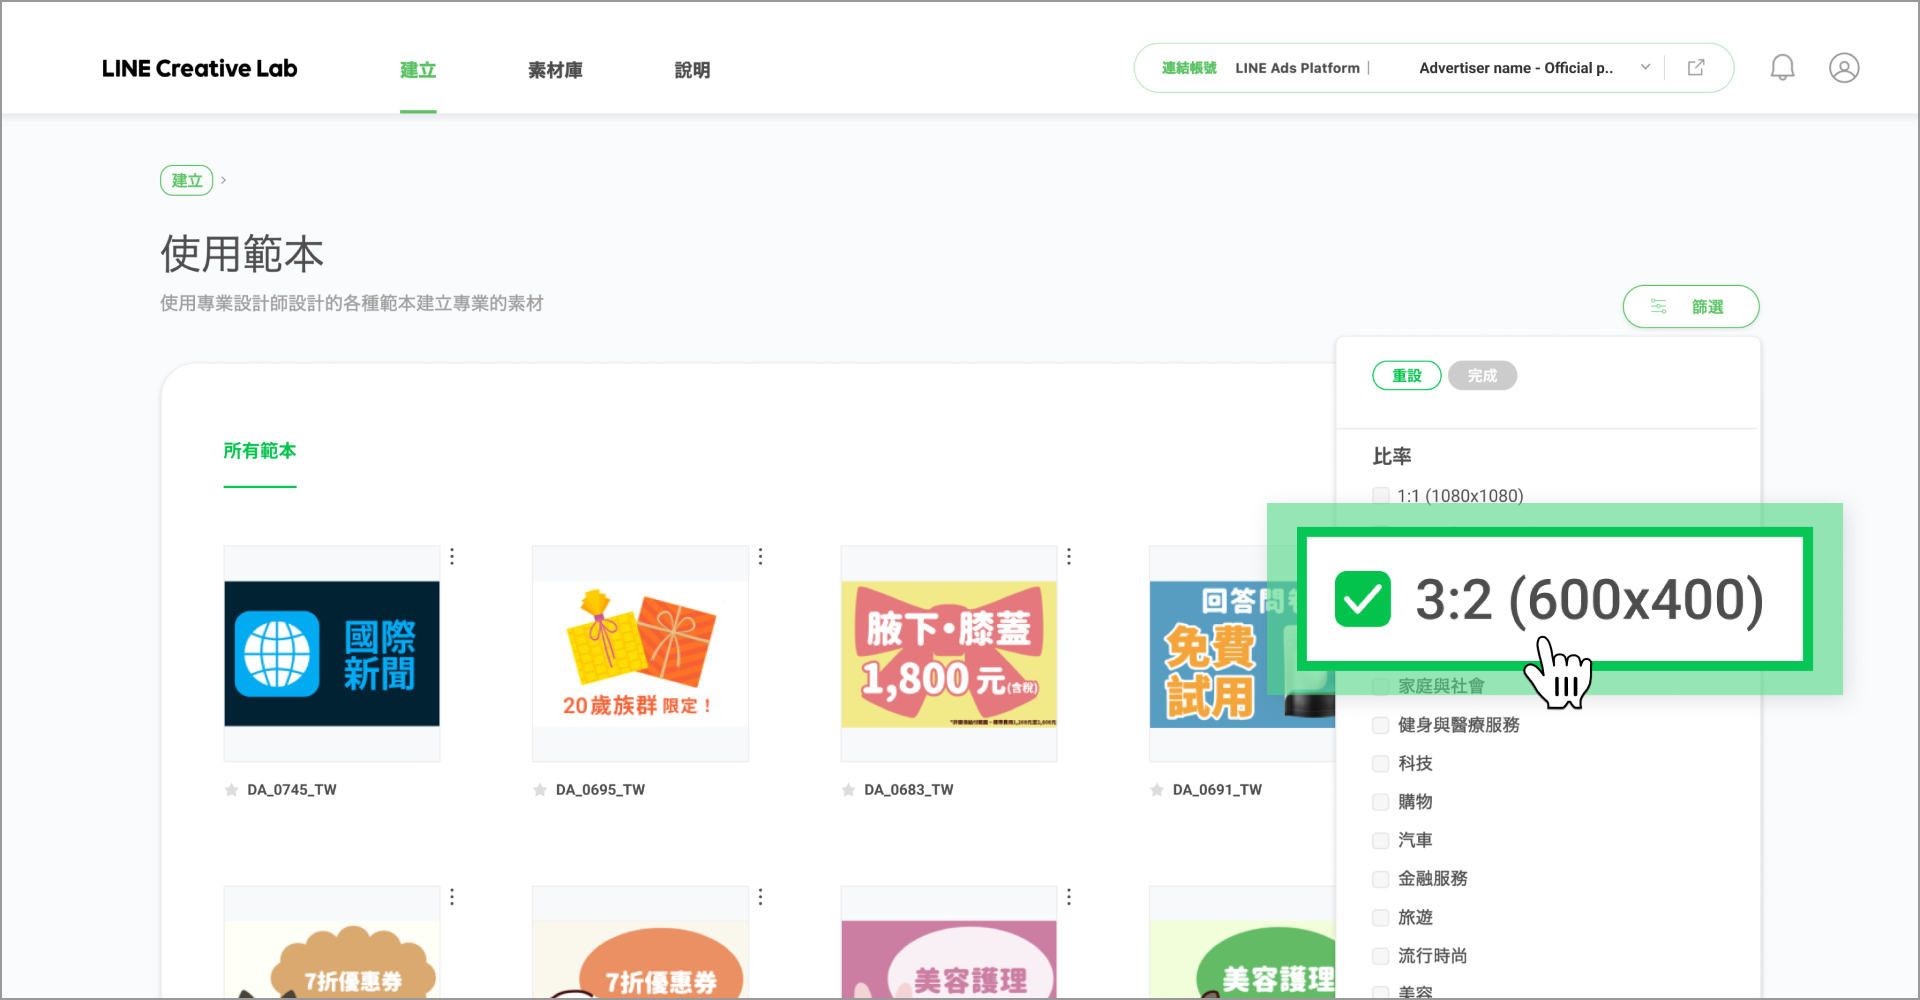The width and height of the screenshot is (1920, 1000).
Task: Switch to the 素材庫 navigation tab
Action: (x=555, y=70)
